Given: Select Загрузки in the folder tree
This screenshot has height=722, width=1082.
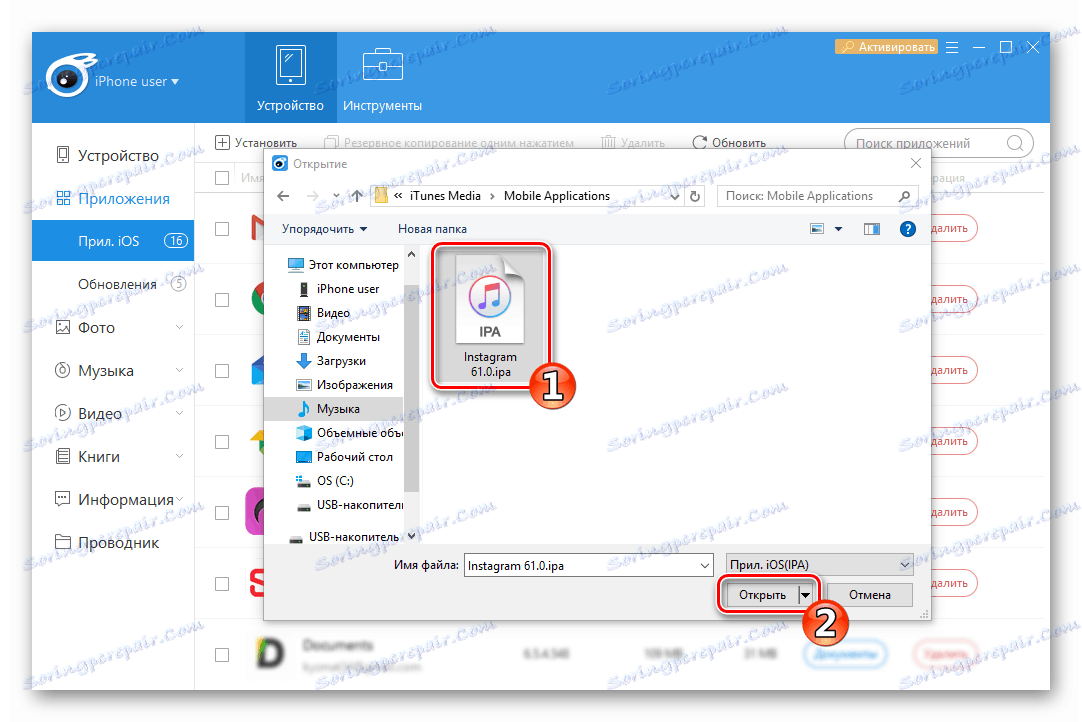Looking at the screenshot, I should point(332,361).
